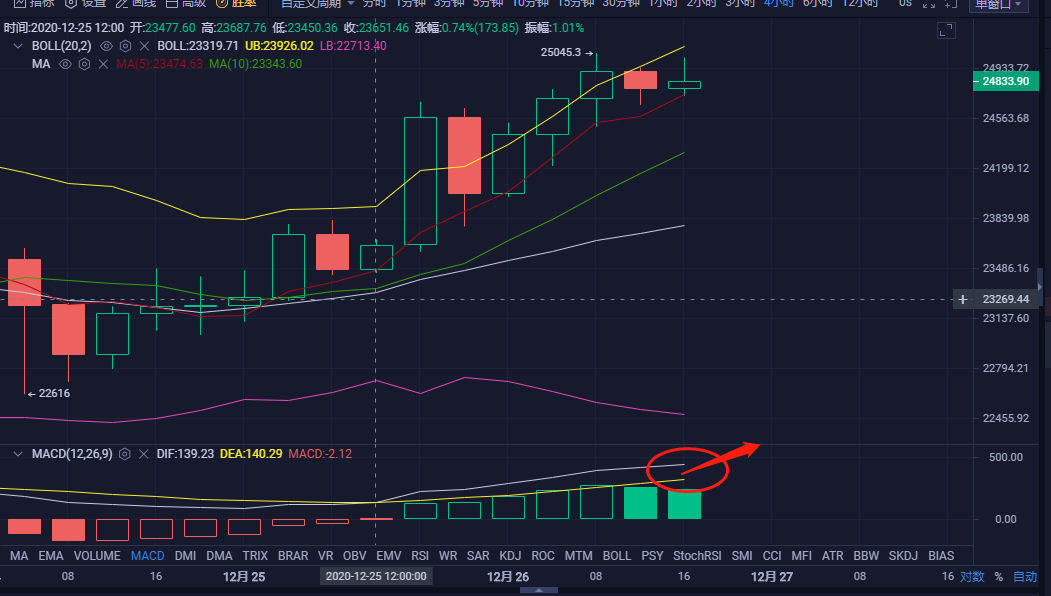Choose the BBW indicator tab
The height and width of the screenshot is (596, 1051).
coord(866,556)
